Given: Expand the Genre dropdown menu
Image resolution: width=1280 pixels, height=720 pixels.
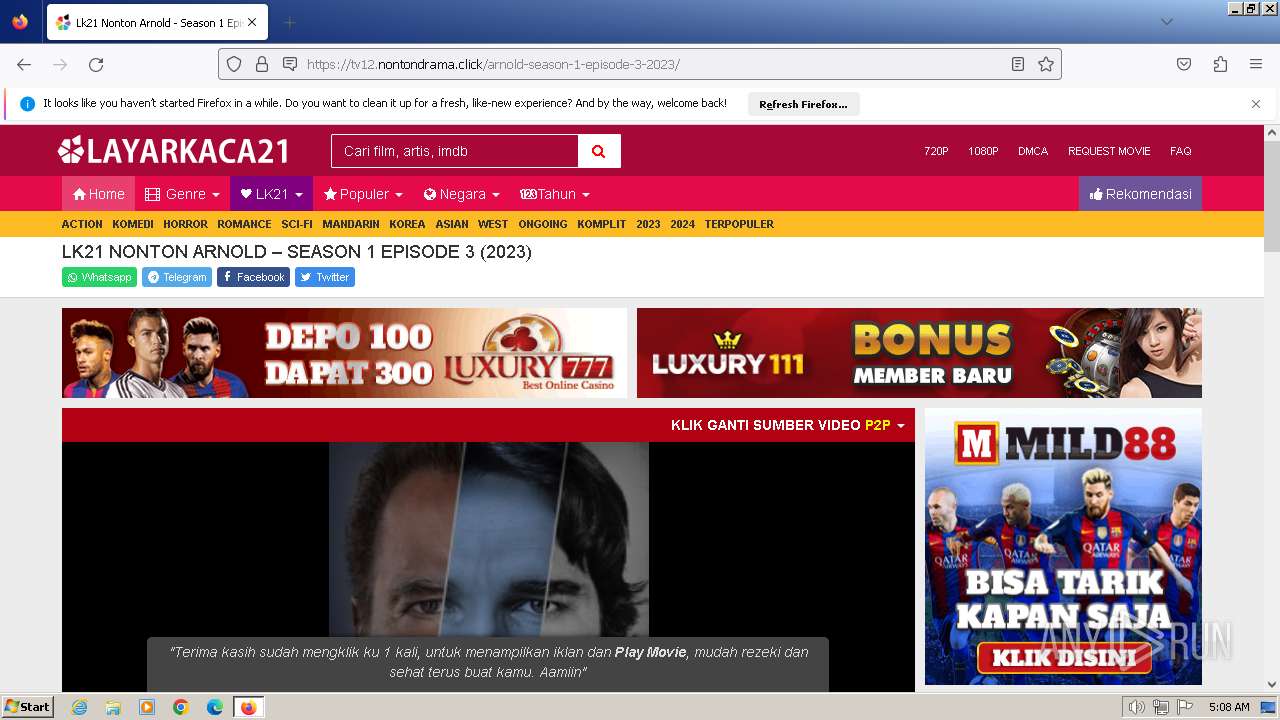Looking at the screenshot, I should [x=182, y=194].
